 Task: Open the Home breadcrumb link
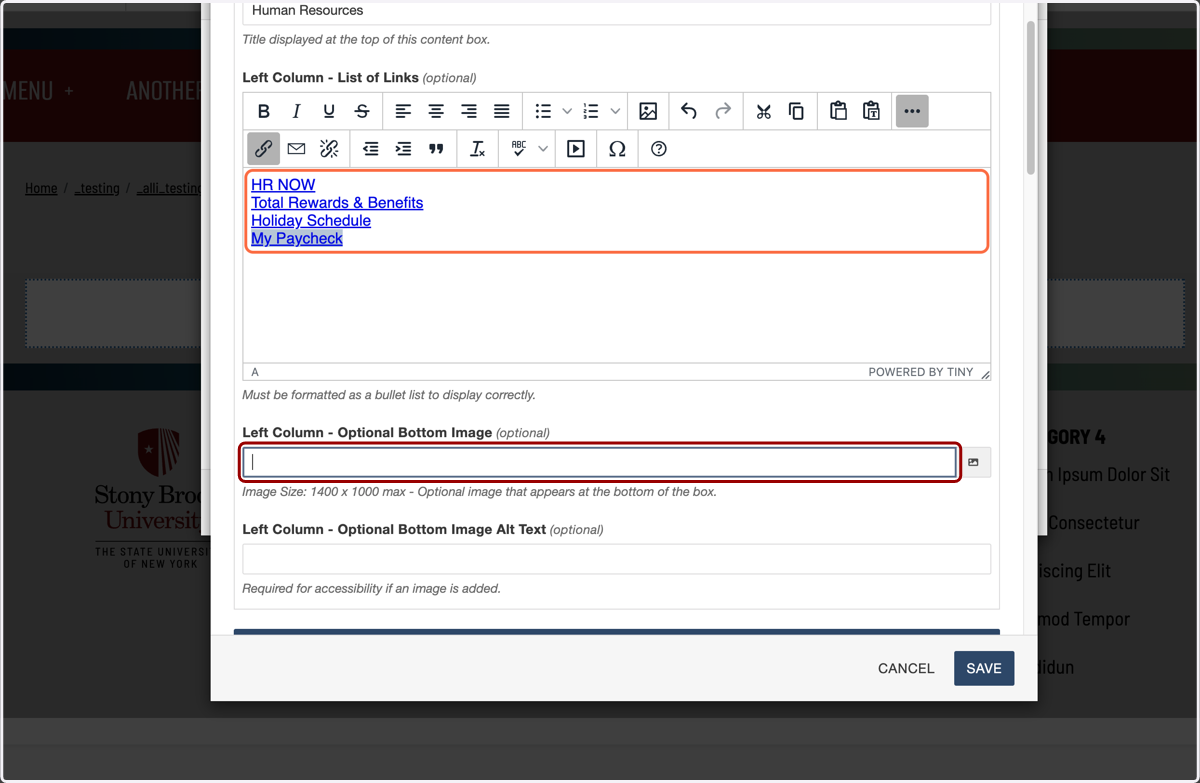(x=41, y=188)
